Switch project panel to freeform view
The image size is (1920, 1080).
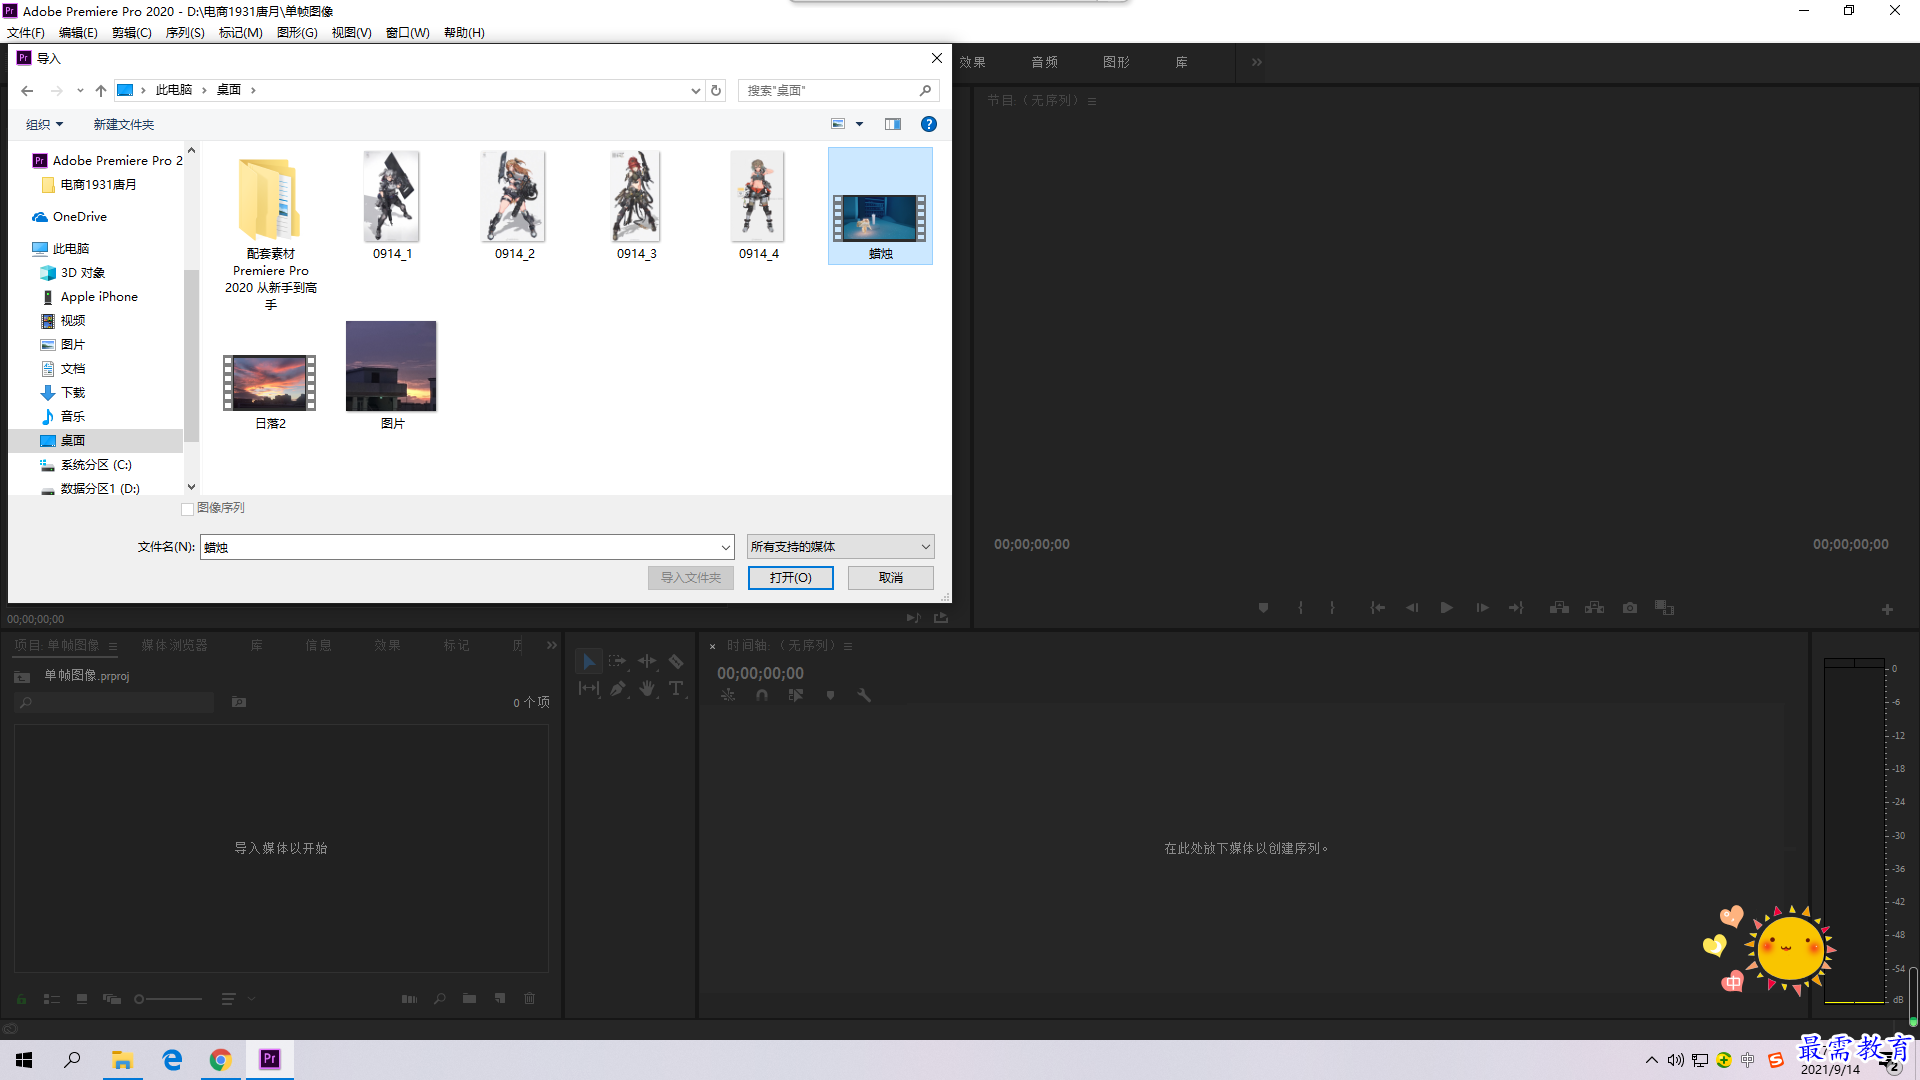coord(112,999)
